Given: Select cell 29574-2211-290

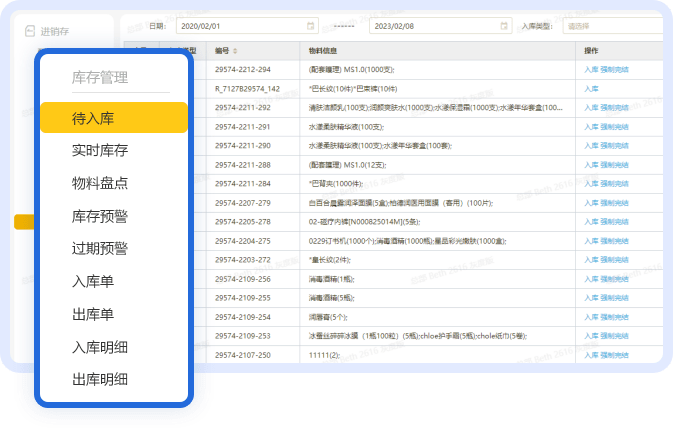Looking at the screenshot, I should (x=243, y=146).
